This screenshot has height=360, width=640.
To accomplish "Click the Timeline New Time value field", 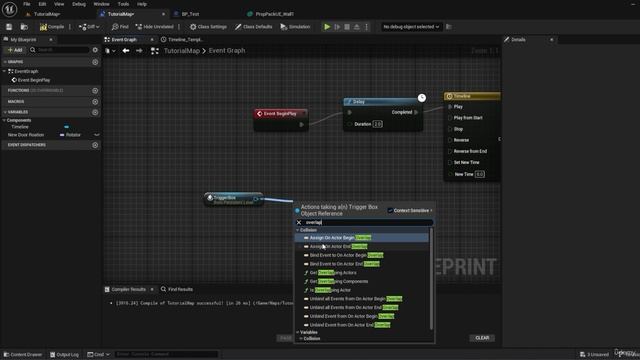I will point(480,174).
